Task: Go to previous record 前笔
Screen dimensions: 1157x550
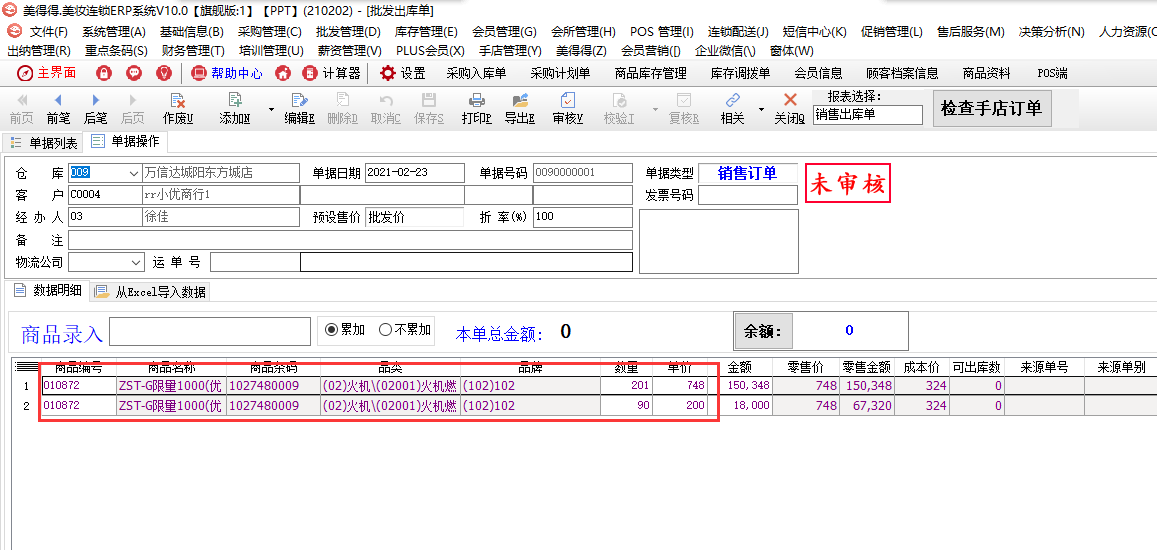Action: (x=58, y=109)
